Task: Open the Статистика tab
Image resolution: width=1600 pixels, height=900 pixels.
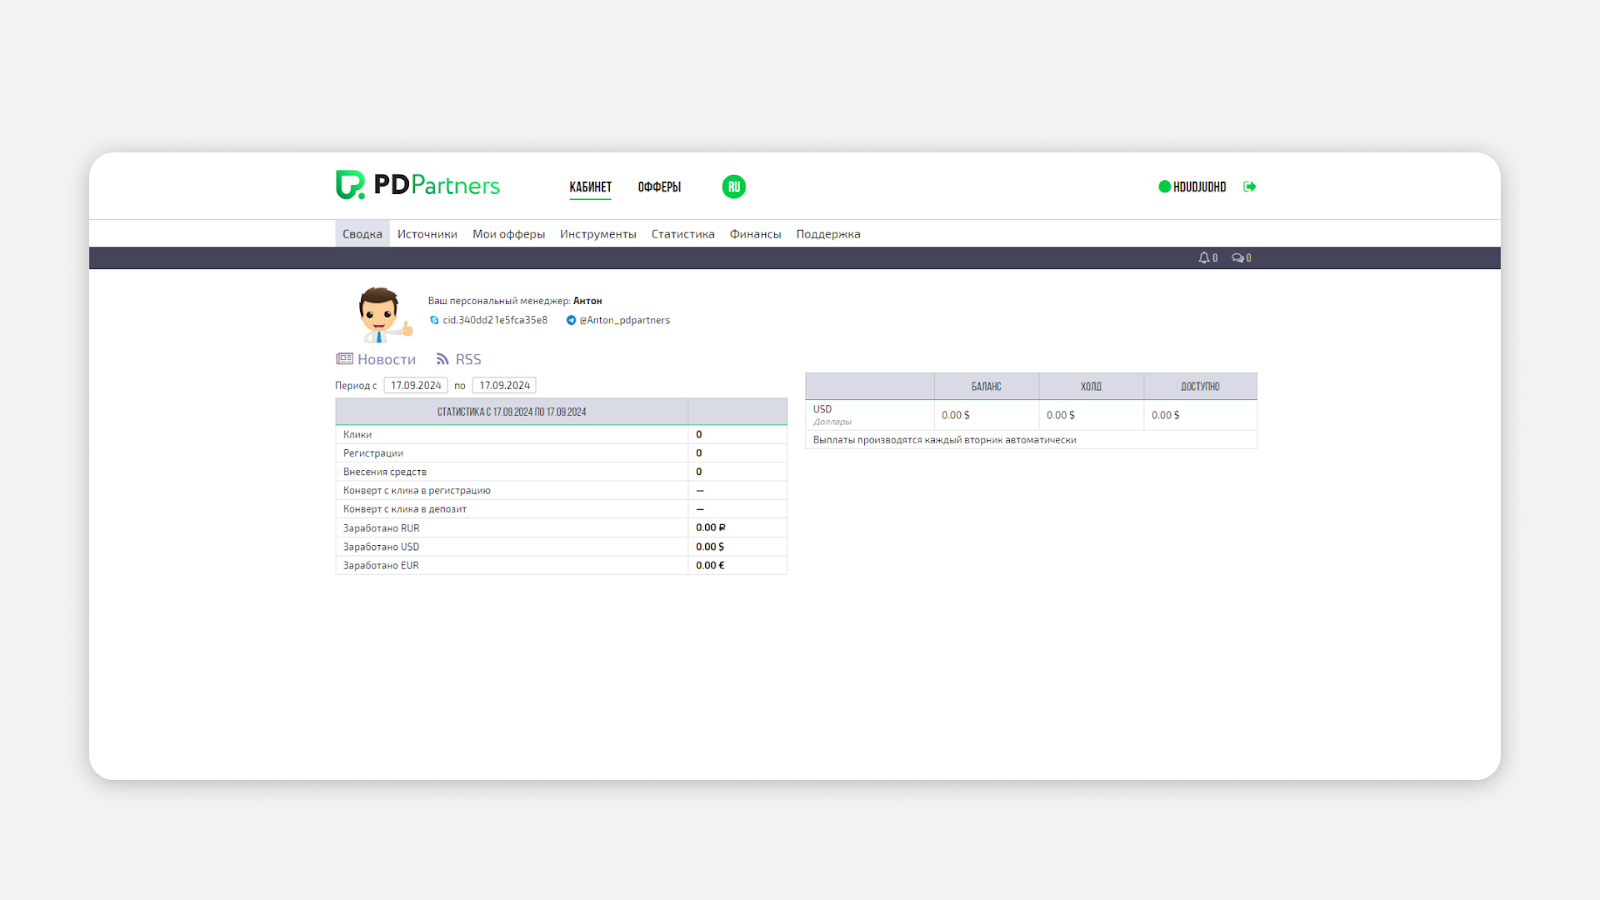Action: [683, 234]
